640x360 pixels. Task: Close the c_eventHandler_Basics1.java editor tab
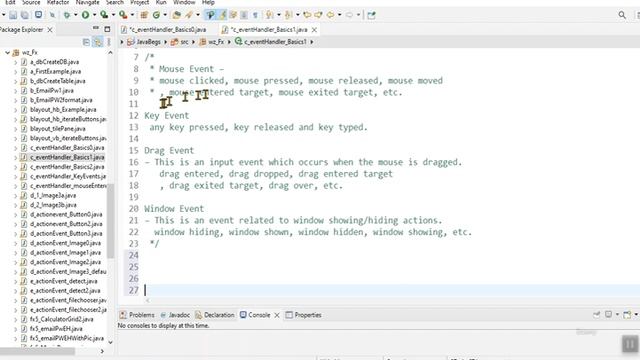point(314,30)
